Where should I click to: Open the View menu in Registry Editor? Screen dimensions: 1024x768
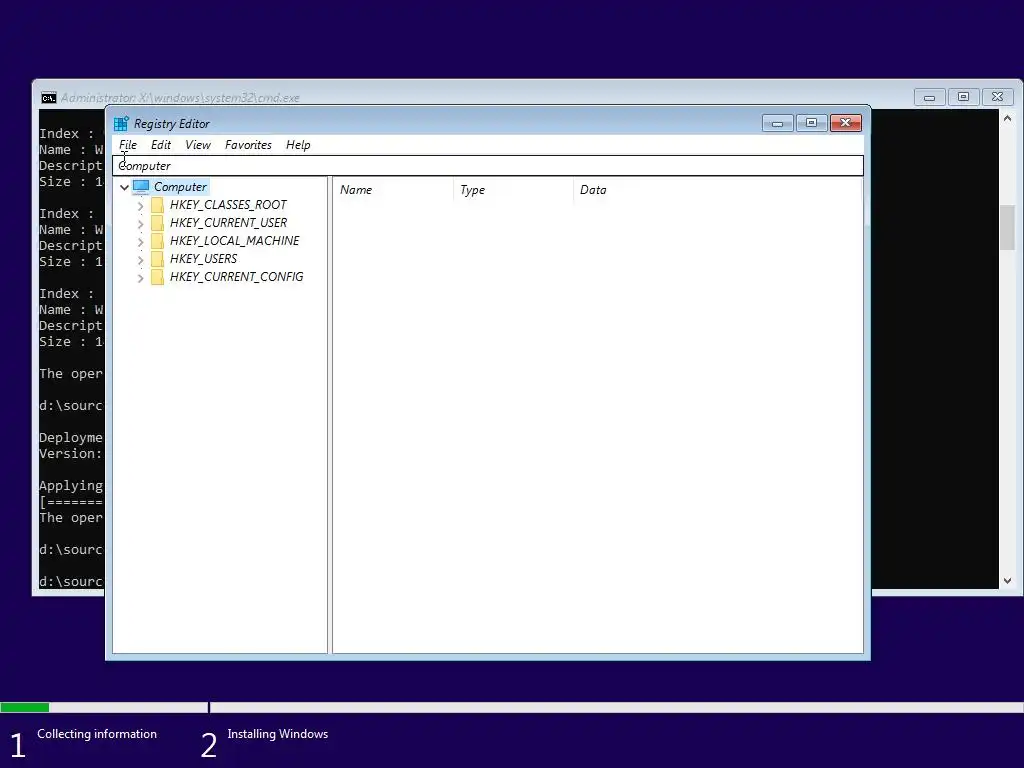pyautogui.click(x=198, y=145)
